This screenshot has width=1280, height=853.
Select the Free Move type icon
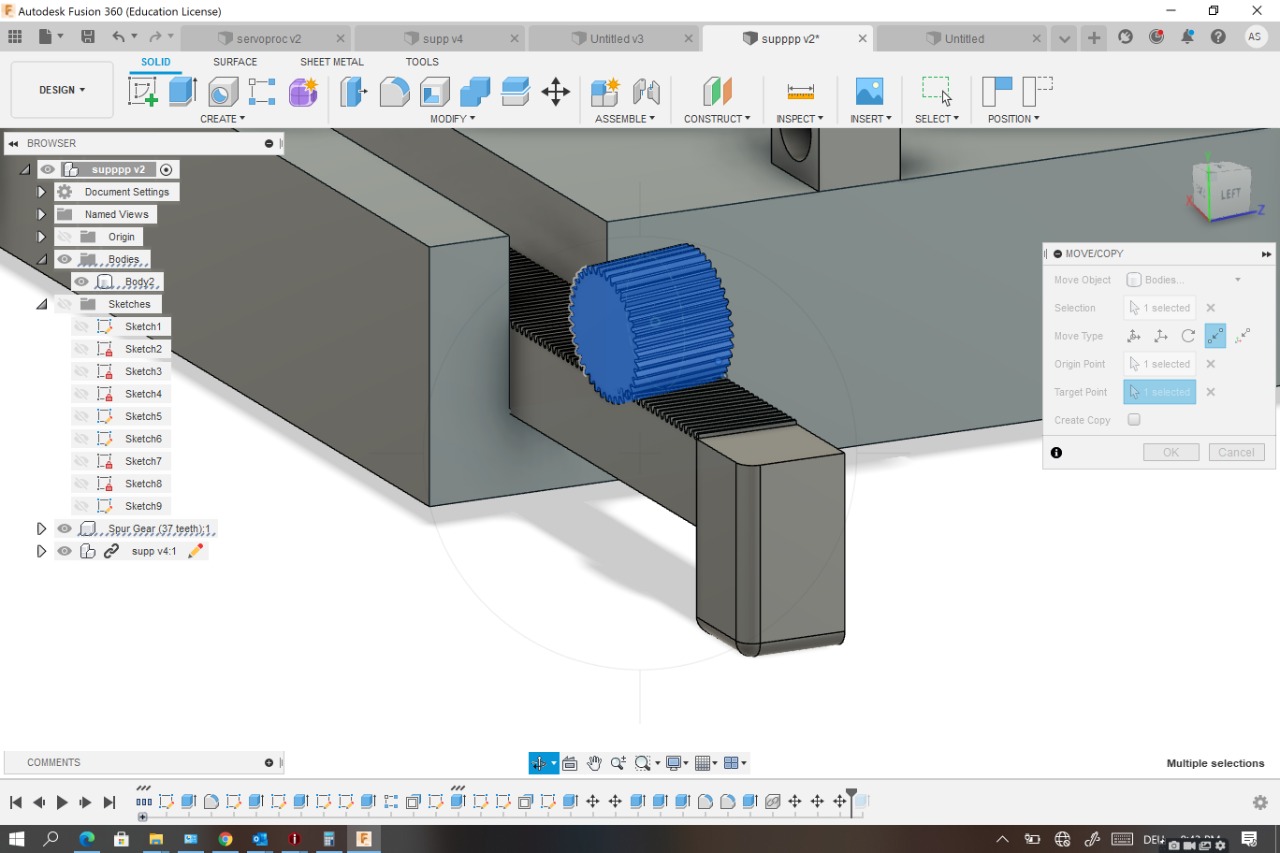[x=1134, y=336]
